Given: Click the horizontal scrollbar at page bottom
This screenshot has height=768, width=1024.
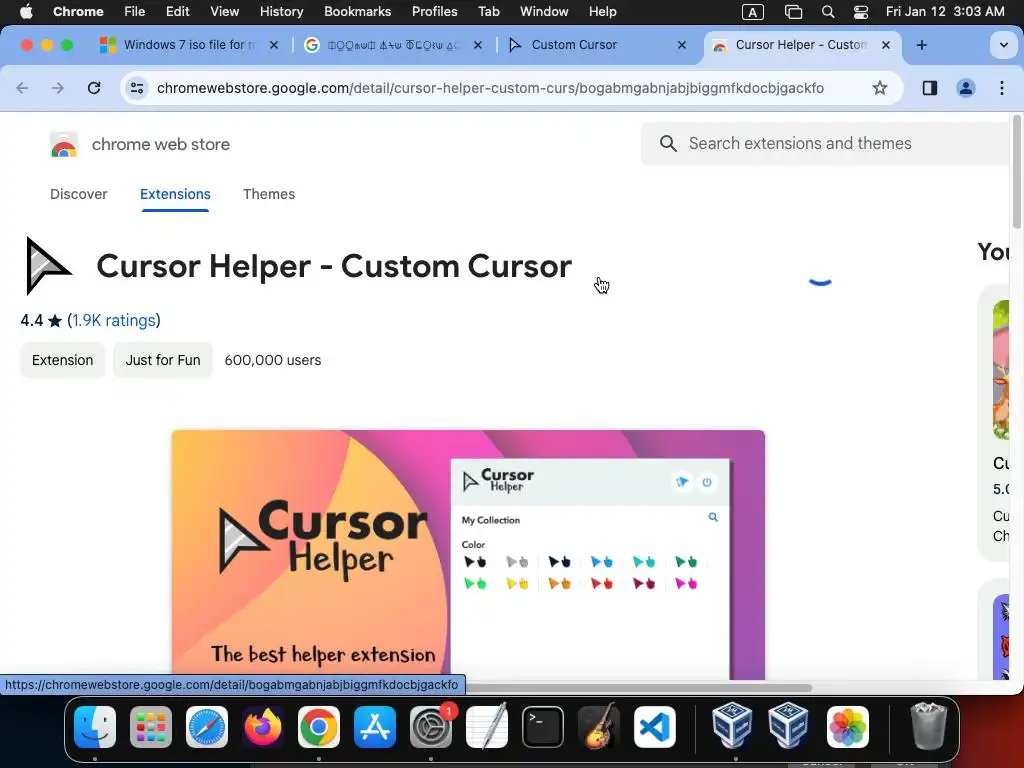Looking at the screenshot, I should 638,687.
